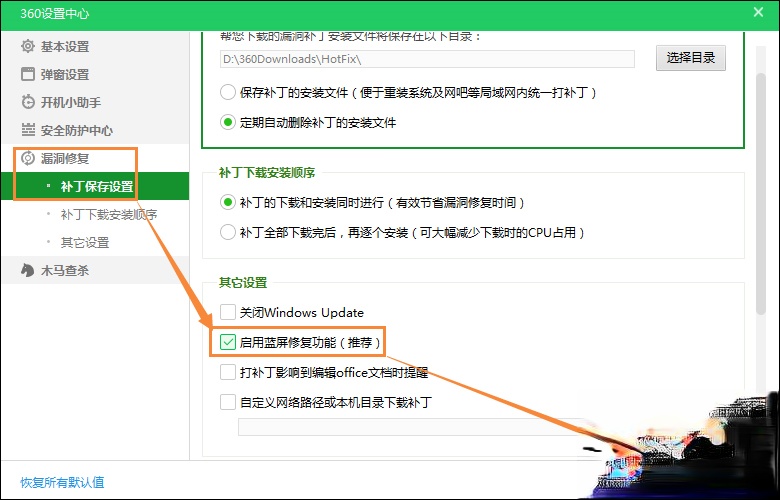Open the 基本设置 section
780x500 pixels.
point(95,46)
